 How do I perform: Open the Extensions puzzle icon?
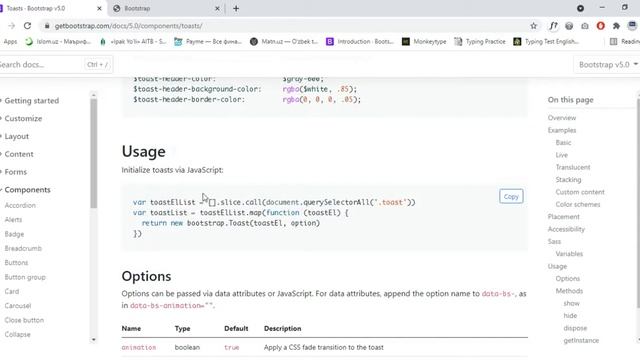[x=616, y=26]
